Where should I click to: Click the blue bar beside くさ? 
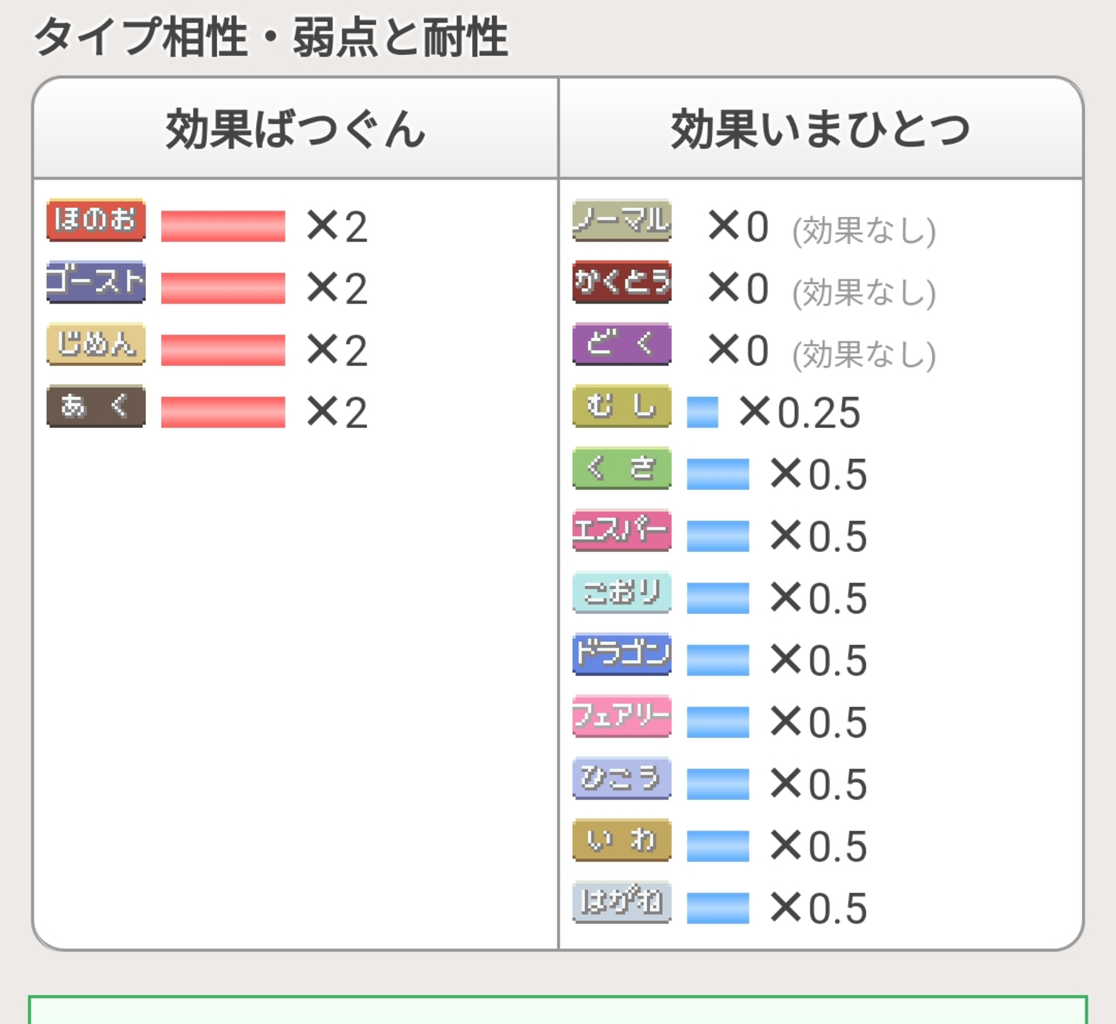click(717, 474)
